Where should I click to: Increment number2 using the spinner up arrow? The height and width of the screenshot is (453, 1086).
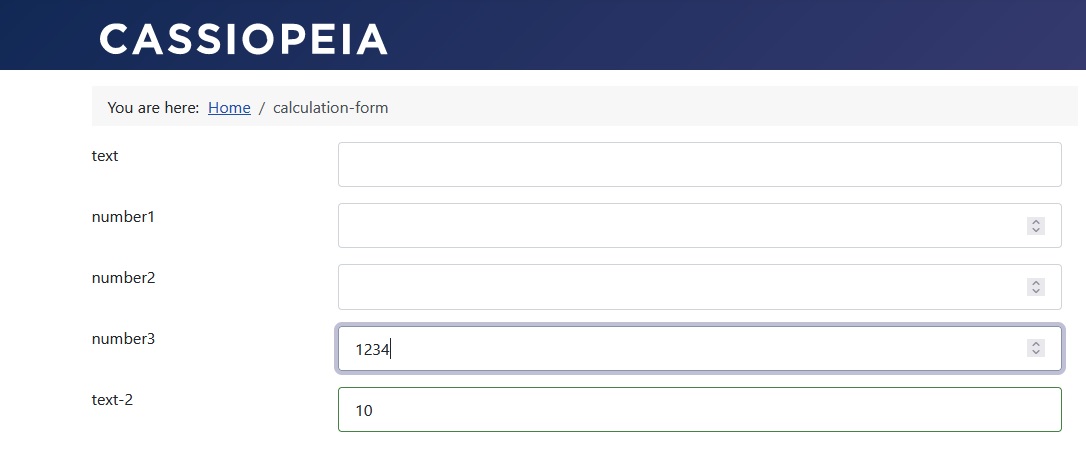click(1036, 282)
